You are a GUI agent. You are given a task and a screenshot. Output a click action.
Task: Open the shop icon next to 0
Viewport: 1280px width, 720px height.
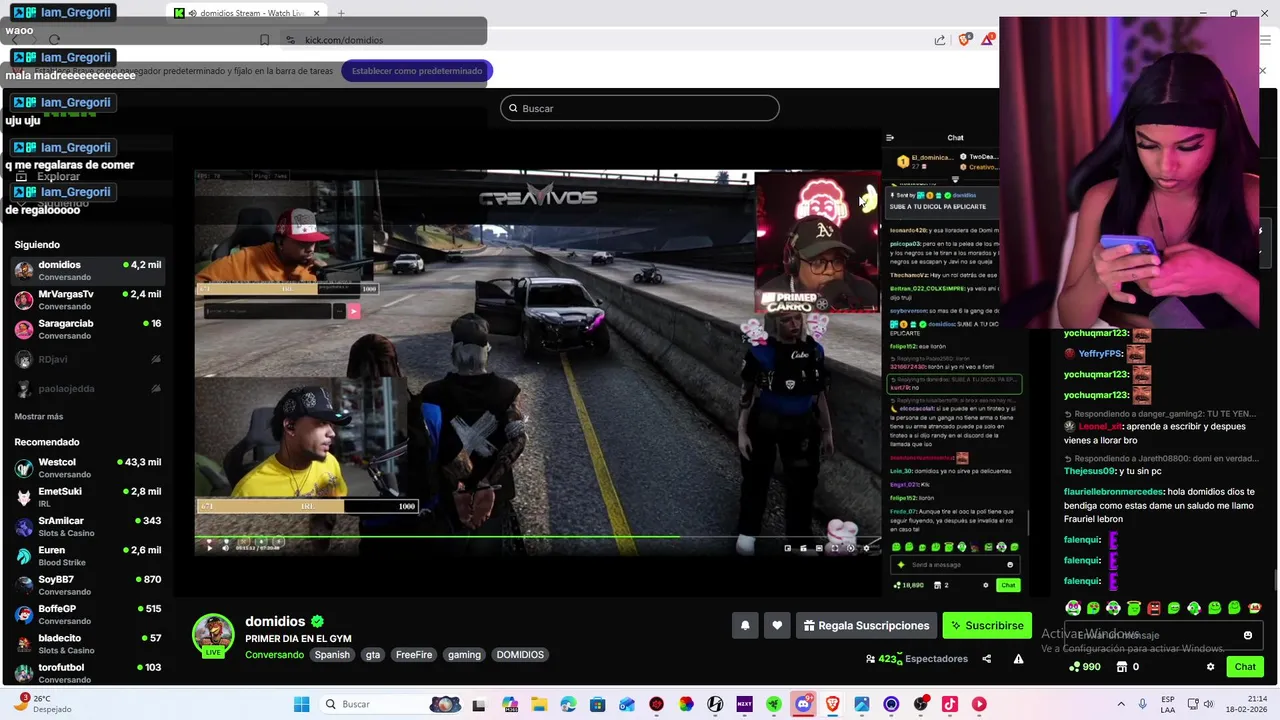click(x=1121, y=667)
